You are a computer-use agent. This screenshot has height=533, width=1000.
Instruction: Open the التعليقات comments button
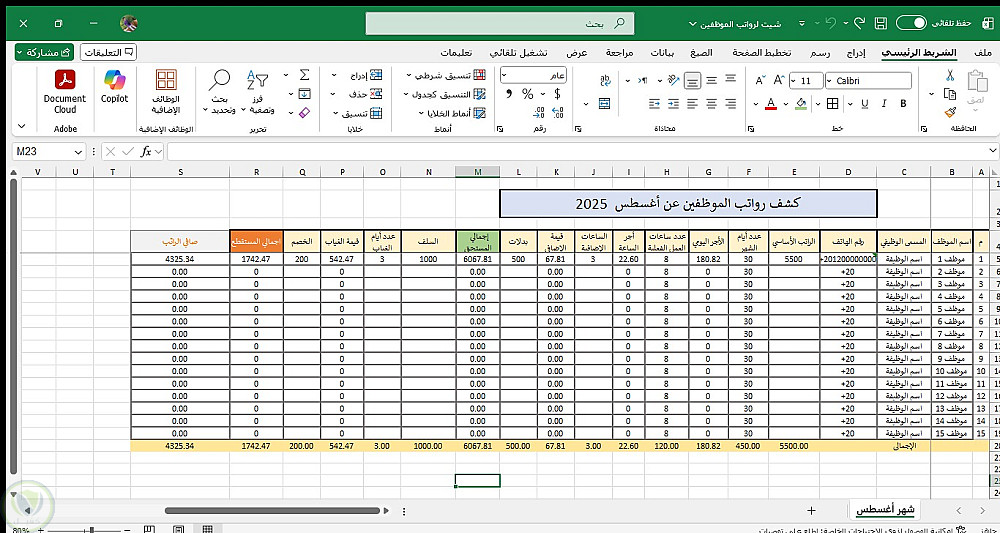109,52
